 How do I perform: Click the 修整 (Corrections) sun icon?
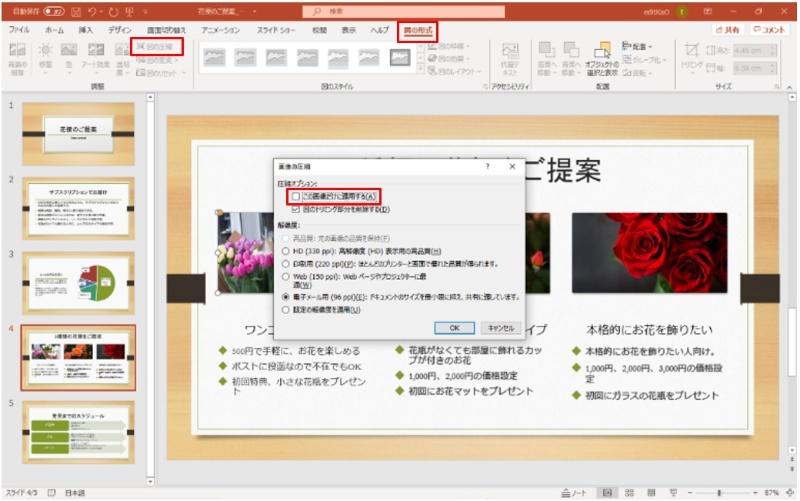point(45,49)
